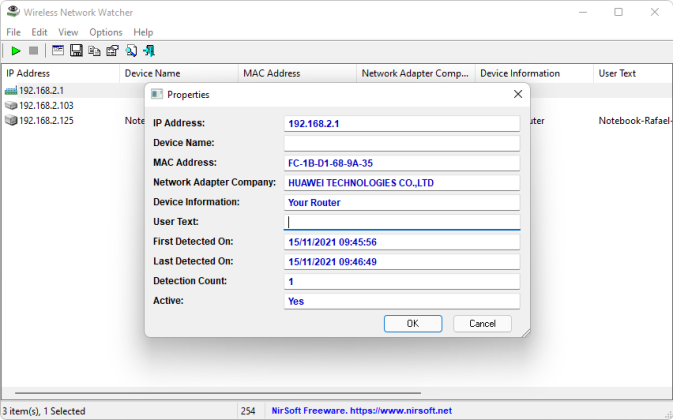Sort by IP Address column header
The width and height of the screenshot is (673, 420).
tap(61, 73)
